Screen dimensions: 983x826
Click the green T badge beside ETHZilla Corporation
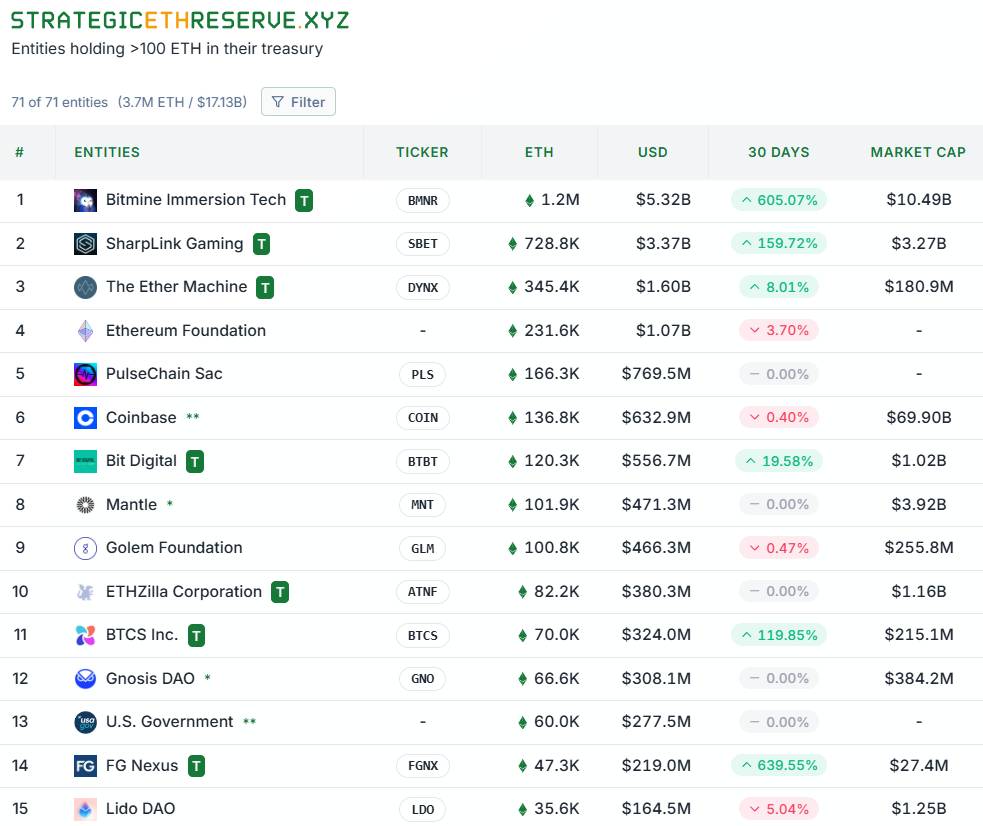pos(280,592)
